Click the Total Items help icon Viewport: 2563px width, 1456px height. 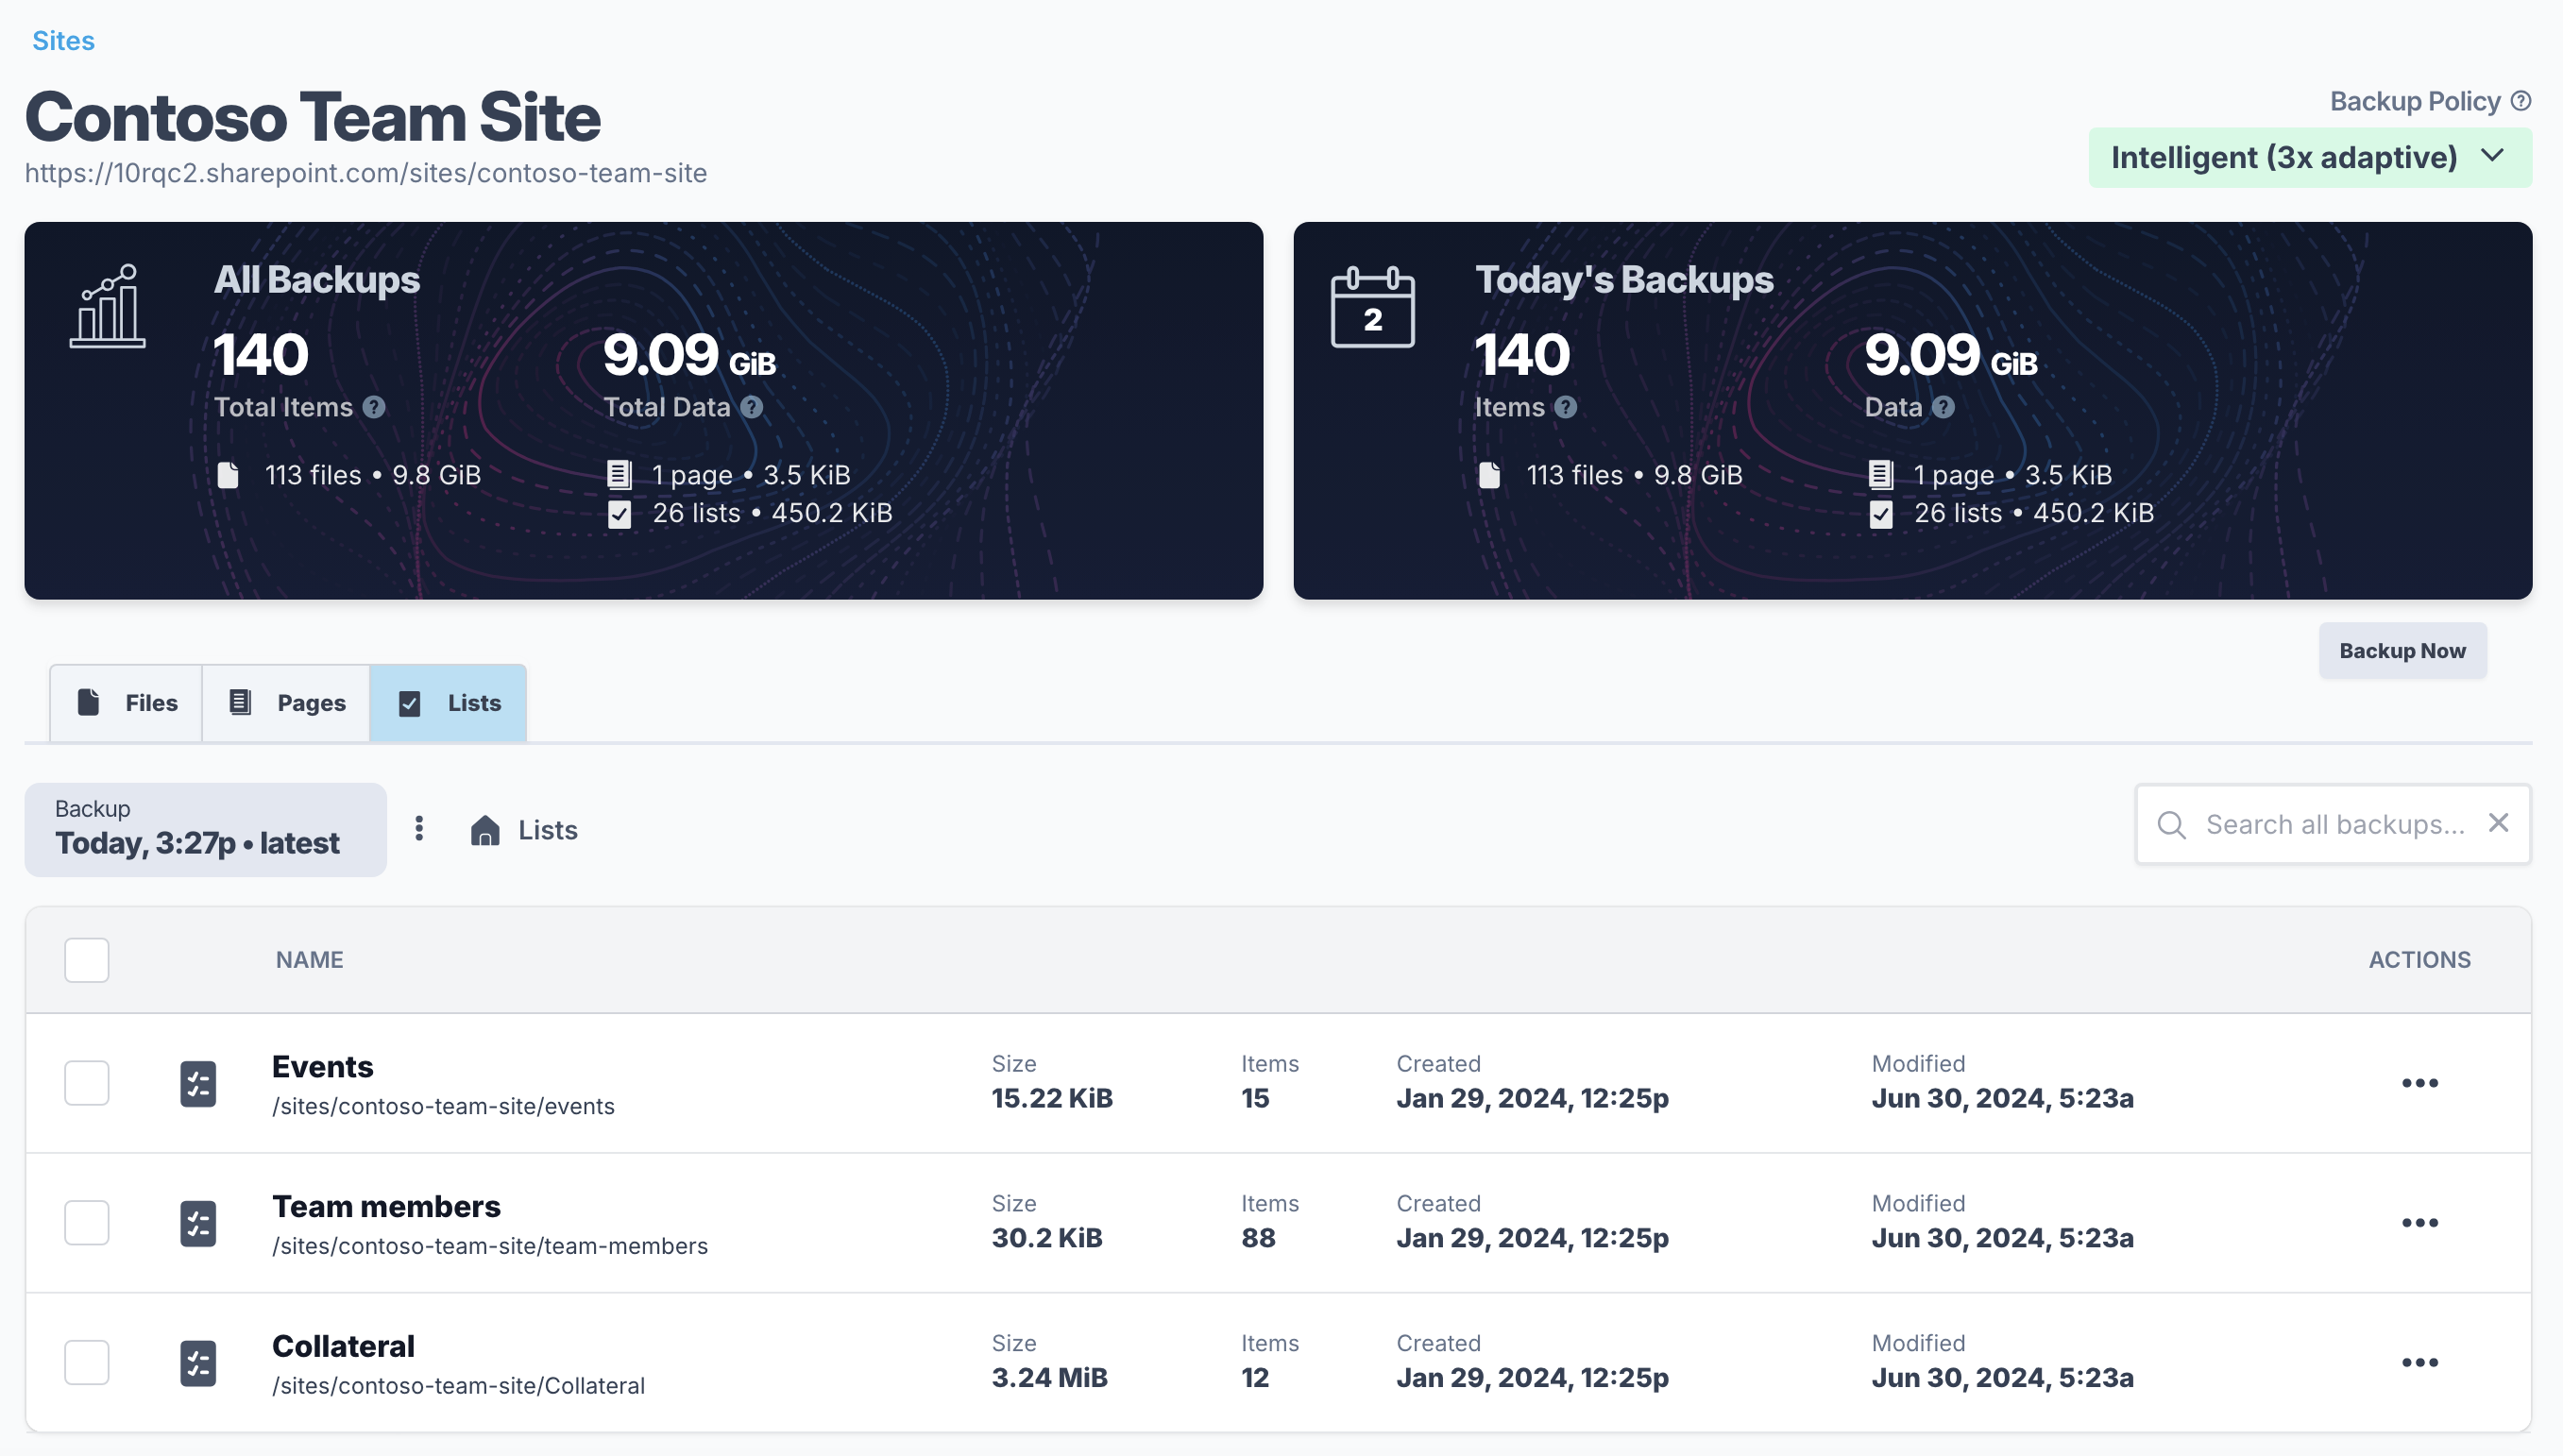click(374, 407)
